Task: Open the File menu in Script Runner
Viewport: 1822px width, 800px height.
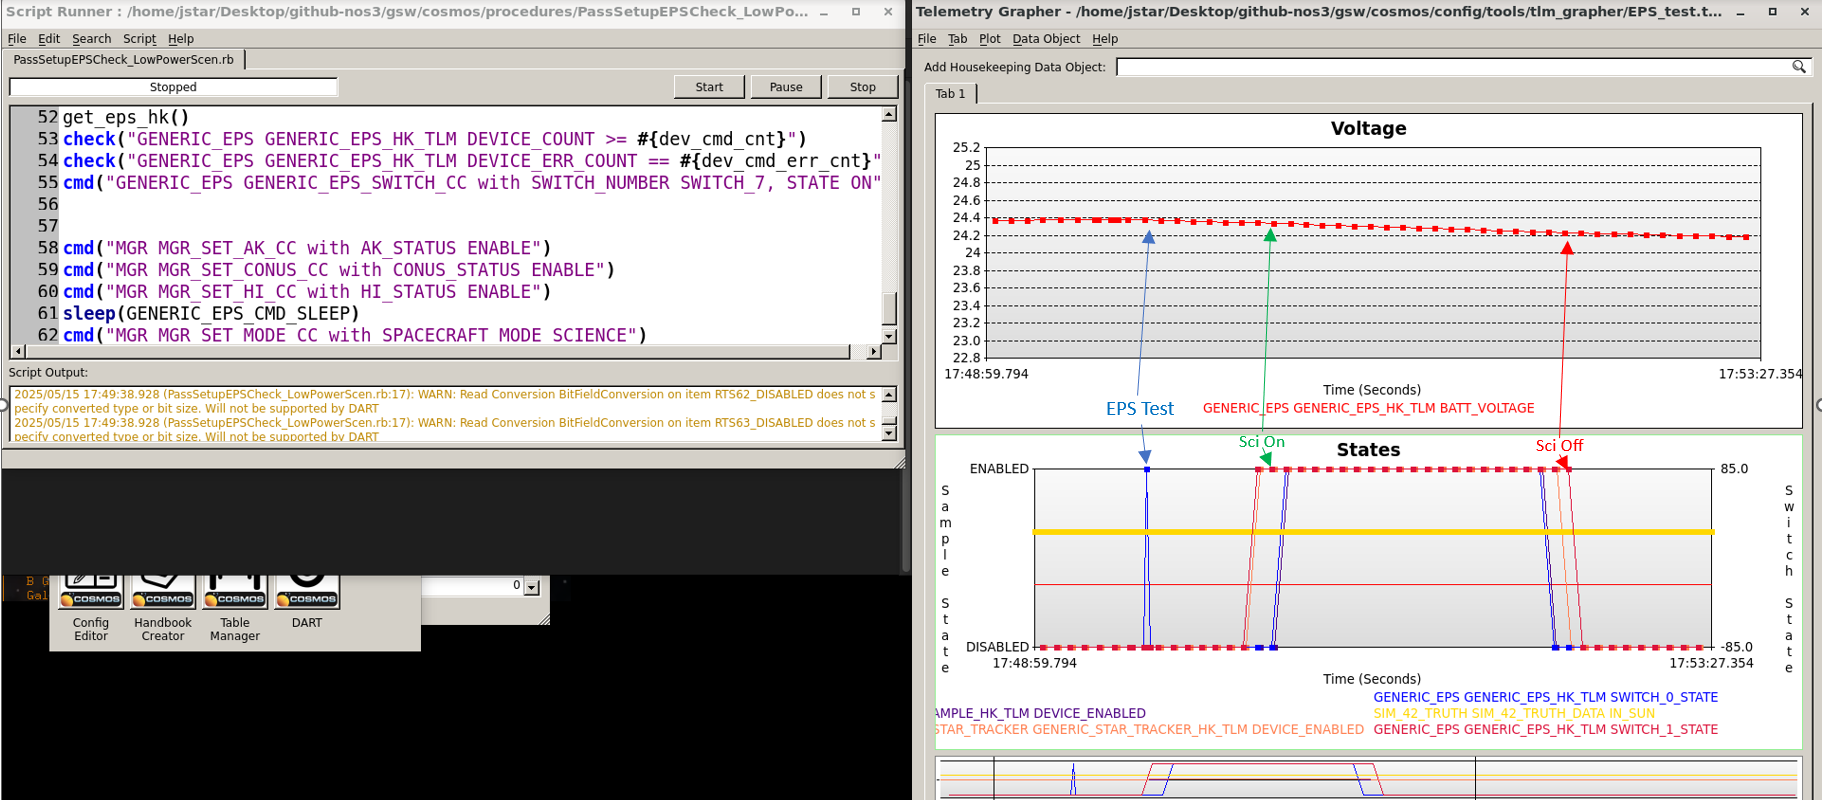Action: click(17, 39)
